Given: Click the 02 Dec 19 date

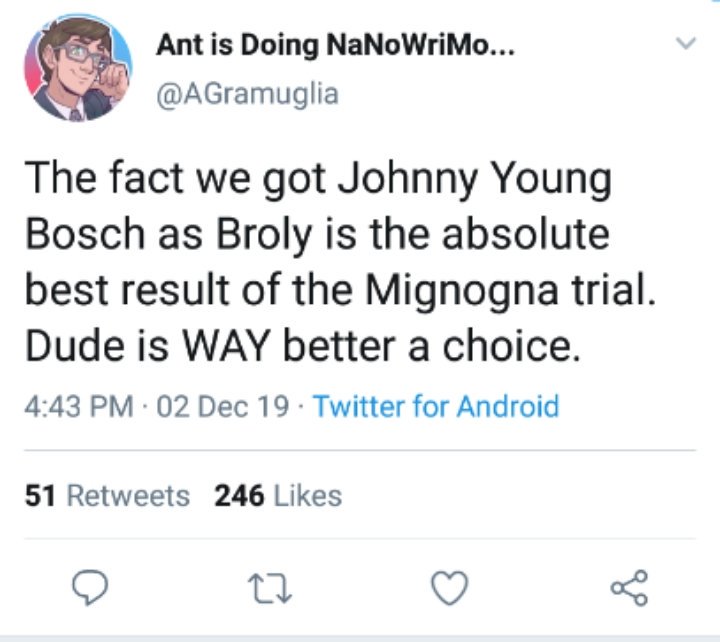Looking at the screenshot, I should coord(223,407).
